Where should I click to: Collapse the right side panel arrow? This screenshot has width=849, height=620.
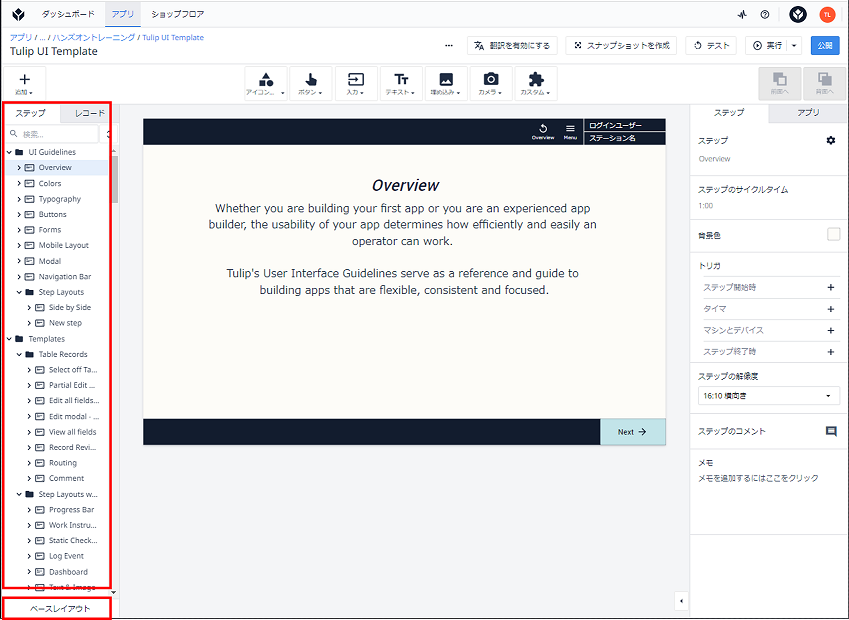click(681, 601)
